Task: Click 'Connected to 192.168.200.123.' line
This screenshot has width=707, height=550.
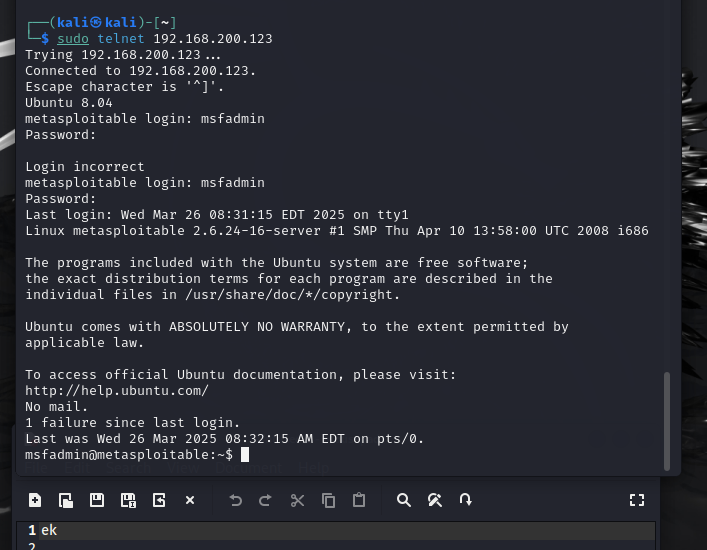Action: pyautogui.click(x=140, y=71)
